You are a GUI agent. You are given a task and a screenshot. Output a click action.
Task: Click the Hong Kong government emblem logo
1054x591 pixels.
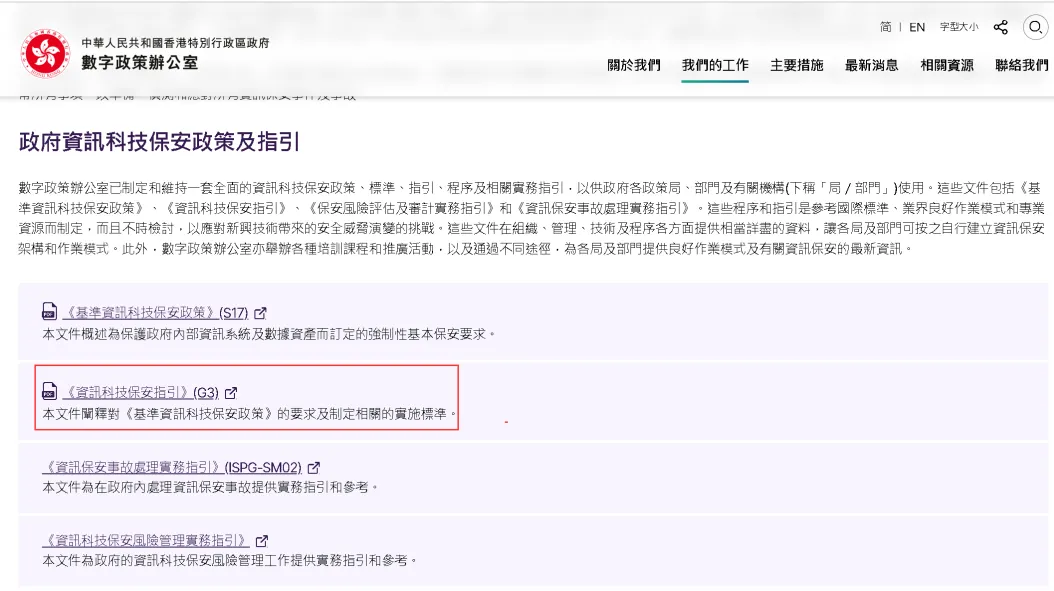[x=45, y=50]
